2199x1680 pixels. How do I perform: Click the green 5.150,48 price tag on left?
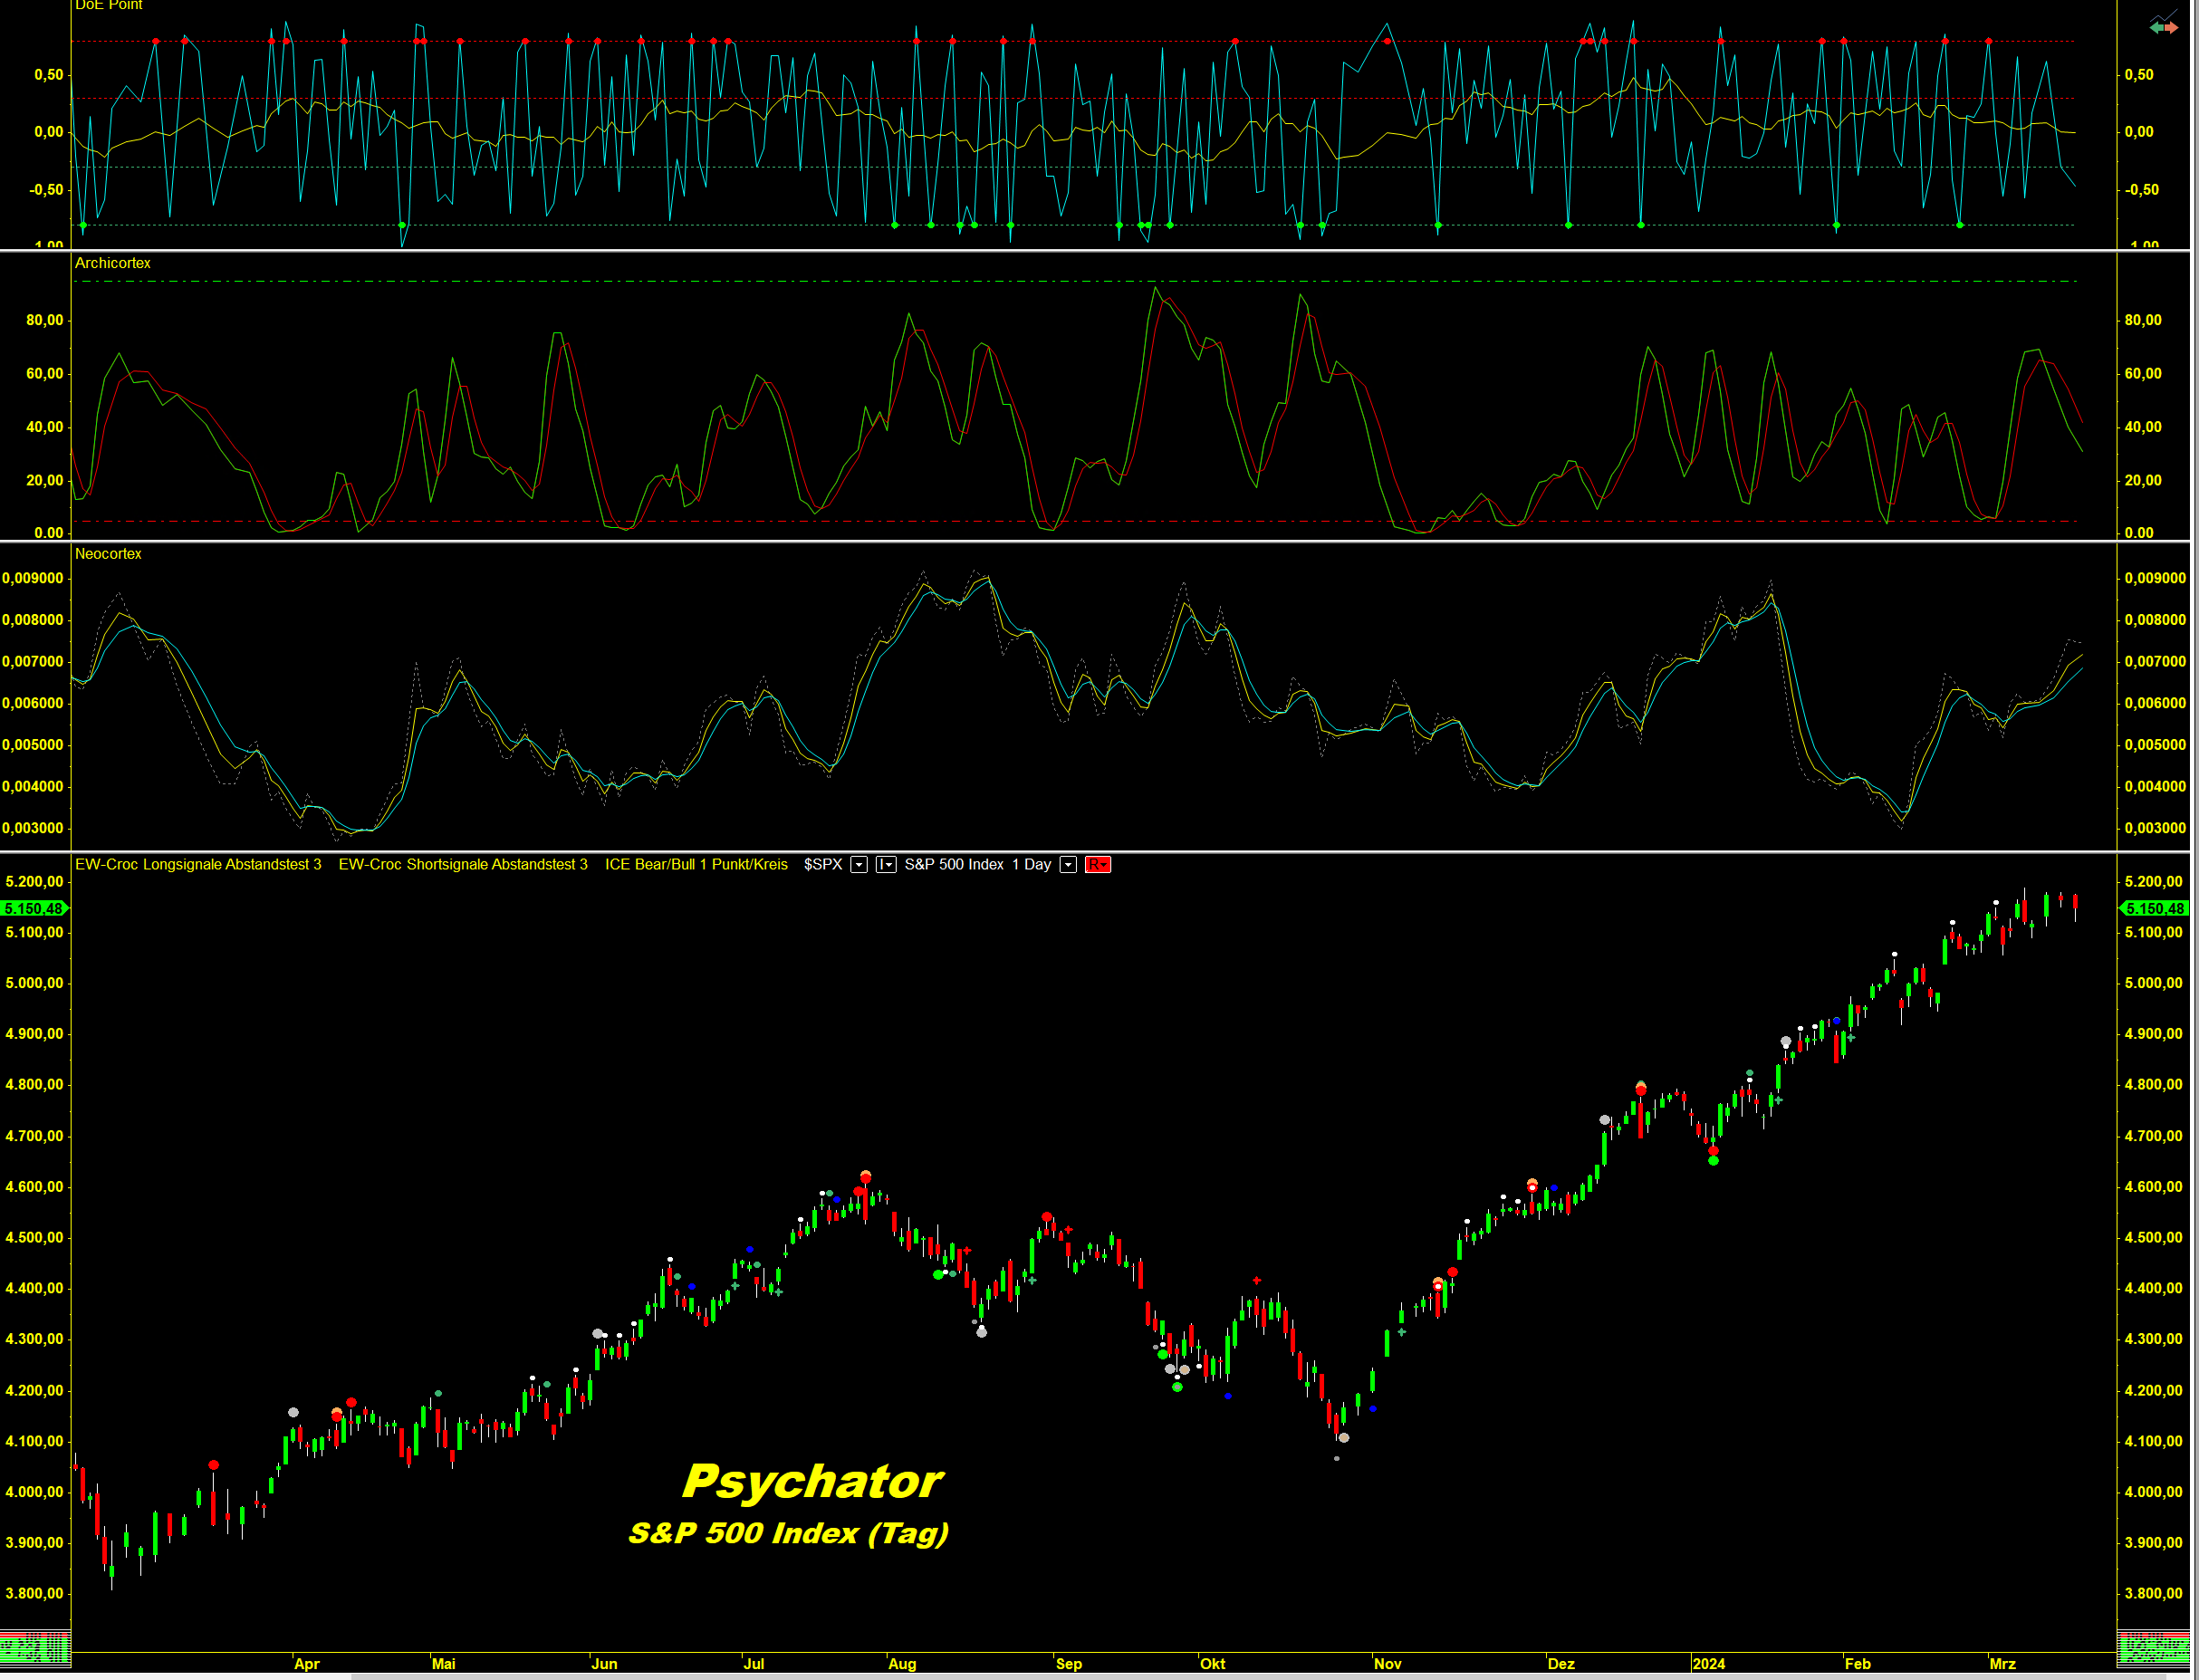(x=34, y=909)
